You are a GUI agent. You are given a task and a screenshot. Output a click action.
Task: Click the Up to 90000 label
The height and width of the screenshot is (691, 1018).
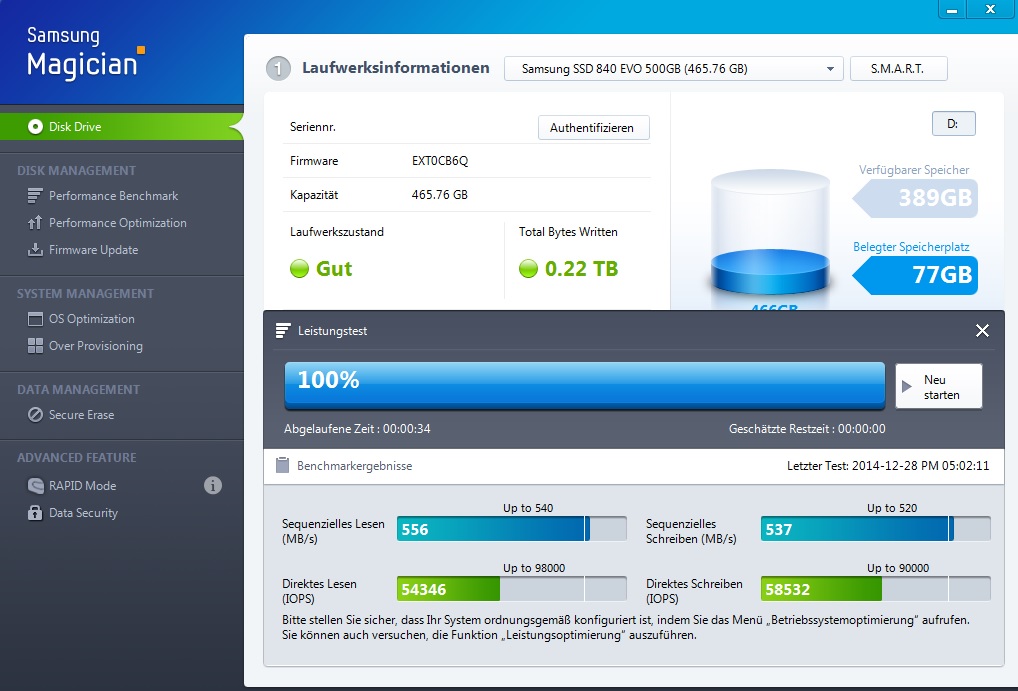pos(898,568)
